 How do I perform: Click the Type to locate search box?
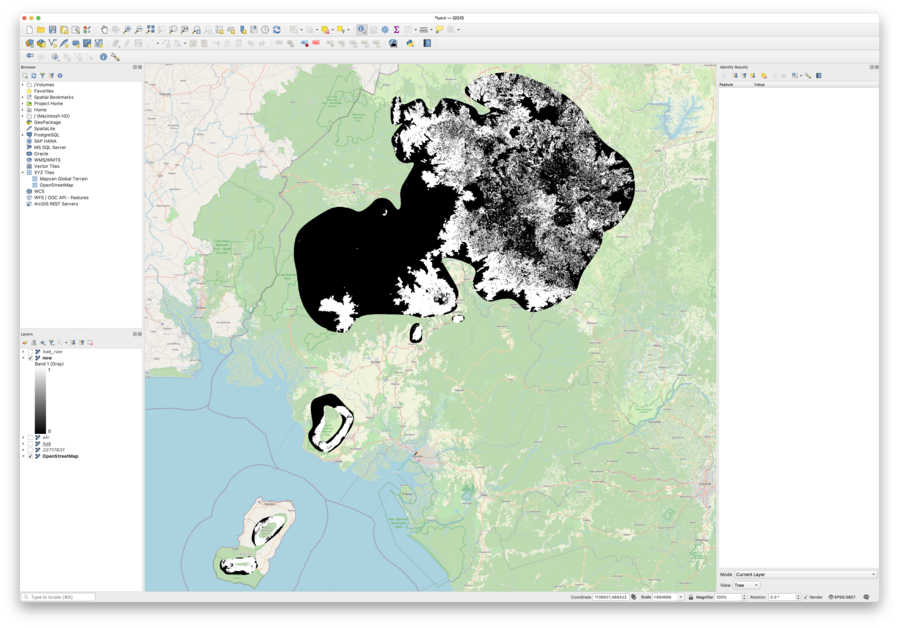coord(58,597)
